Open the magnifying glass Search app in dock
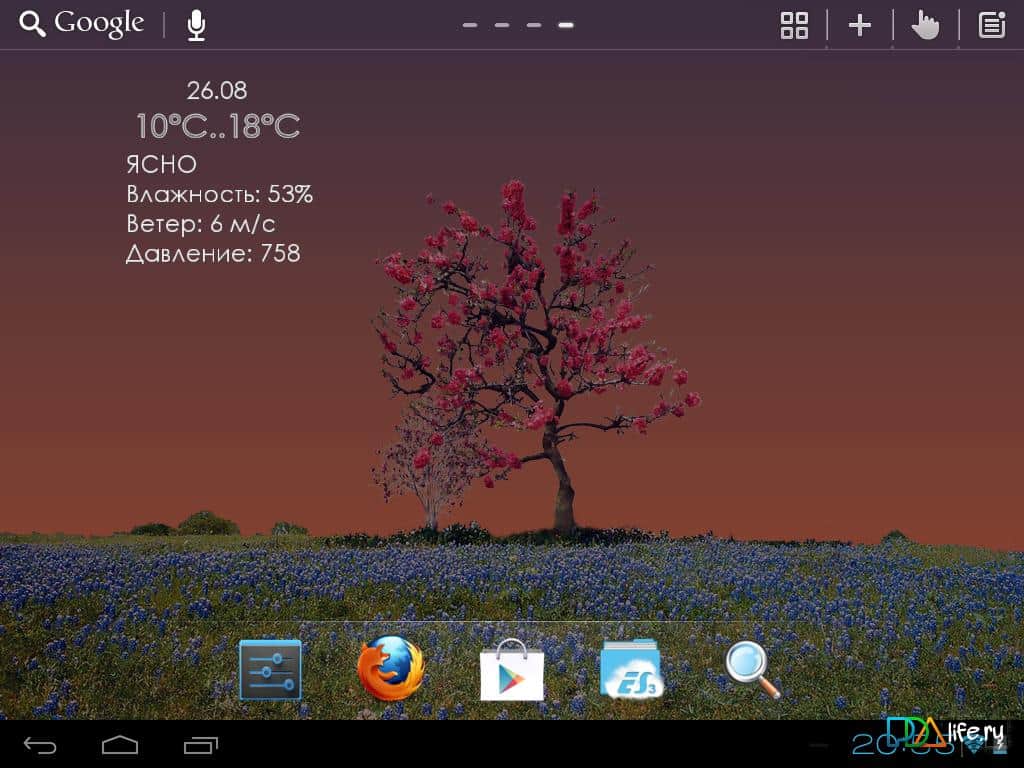 click(752, 669)
